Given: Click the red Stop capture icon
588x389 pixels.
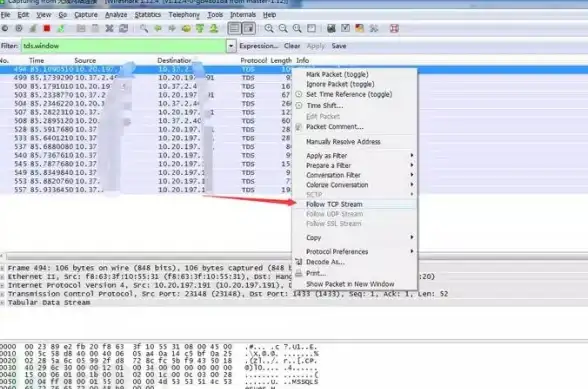Looking at the screenshot, I should [x=47, y=29].
